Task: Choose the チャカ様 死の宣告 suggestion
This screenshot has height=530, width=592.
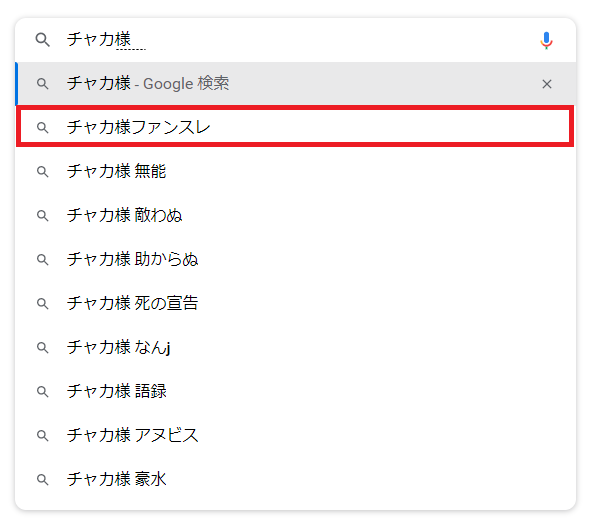Action: point(296,303)
